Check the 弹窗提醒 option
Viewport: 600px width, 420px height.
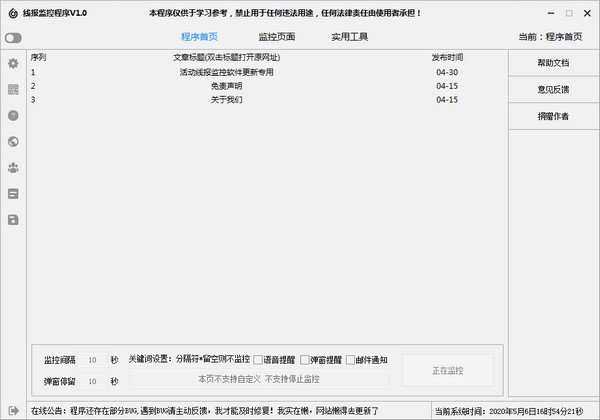coord(305,359)
